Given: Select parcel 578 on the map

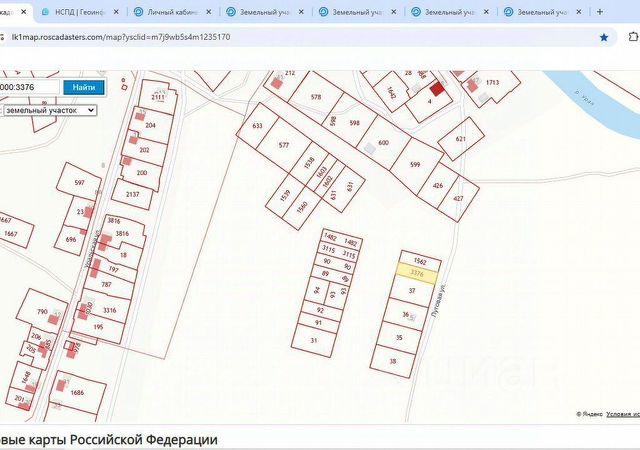Looking at the screenshot, I should pos(316,97).
